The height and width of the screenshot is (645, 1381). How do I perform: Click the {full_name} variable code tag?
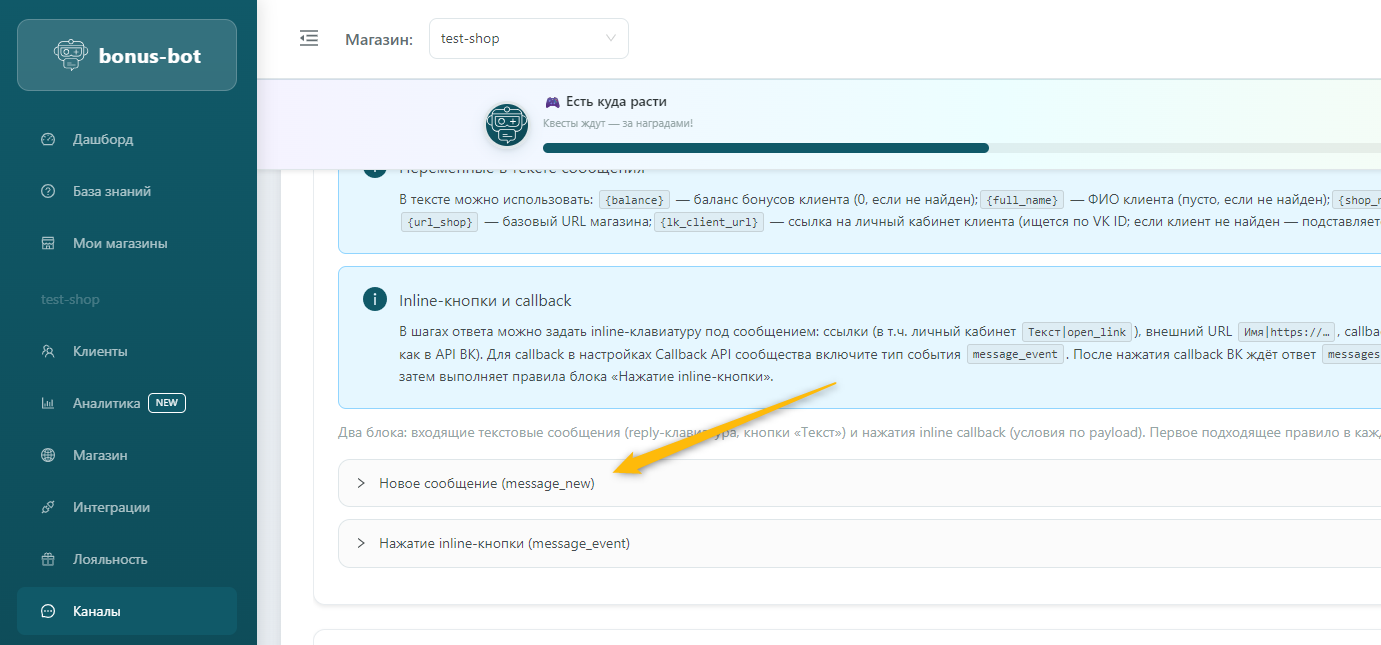coord(1022,199)
